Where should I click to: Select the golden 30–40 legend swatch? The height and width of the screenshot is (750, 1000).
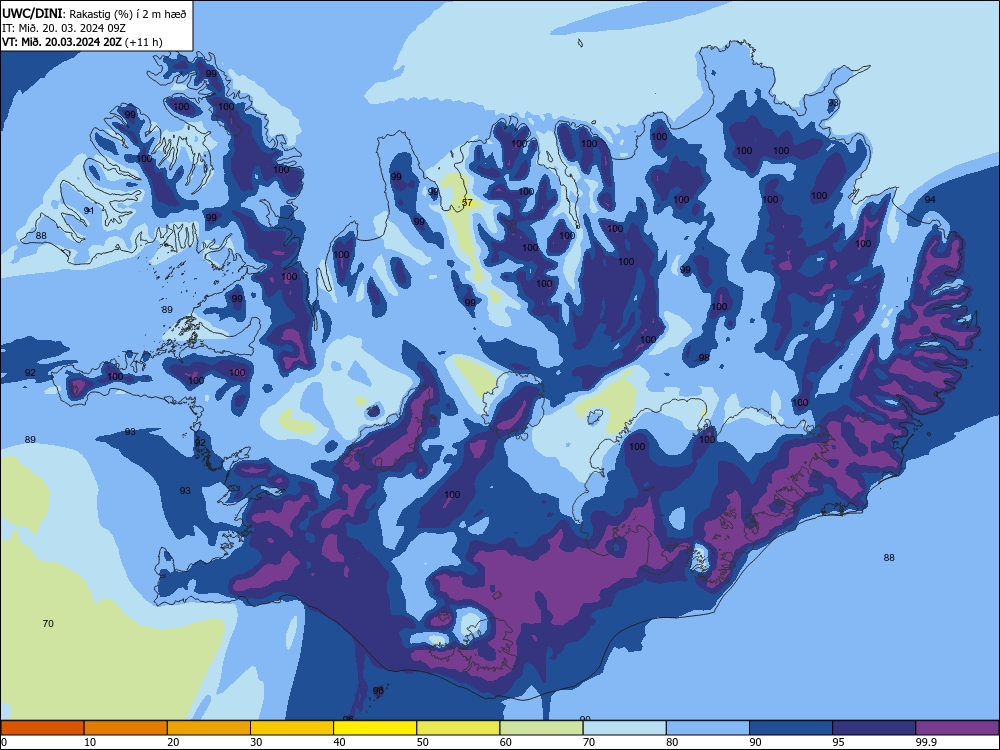292,728
